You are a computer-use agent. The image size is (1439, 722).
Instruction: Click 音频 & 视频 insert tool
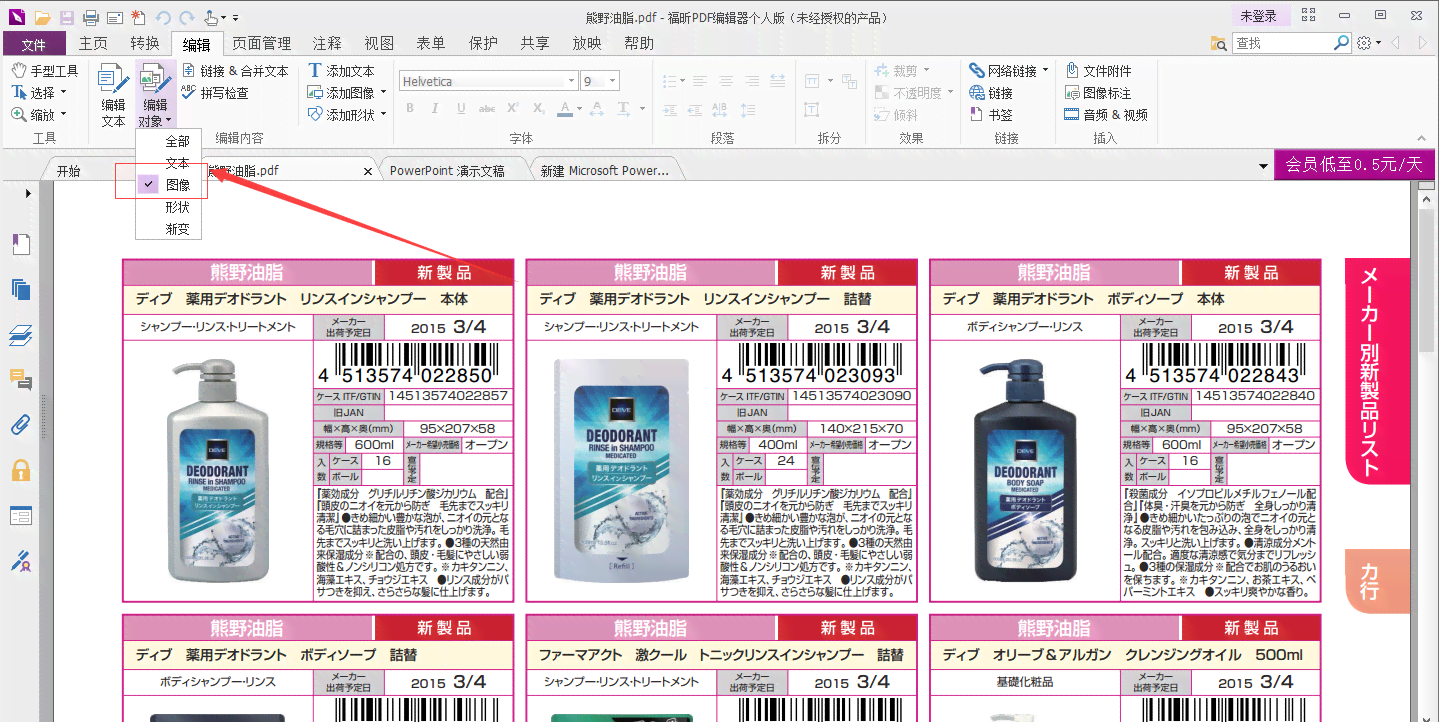point(1105,115)
